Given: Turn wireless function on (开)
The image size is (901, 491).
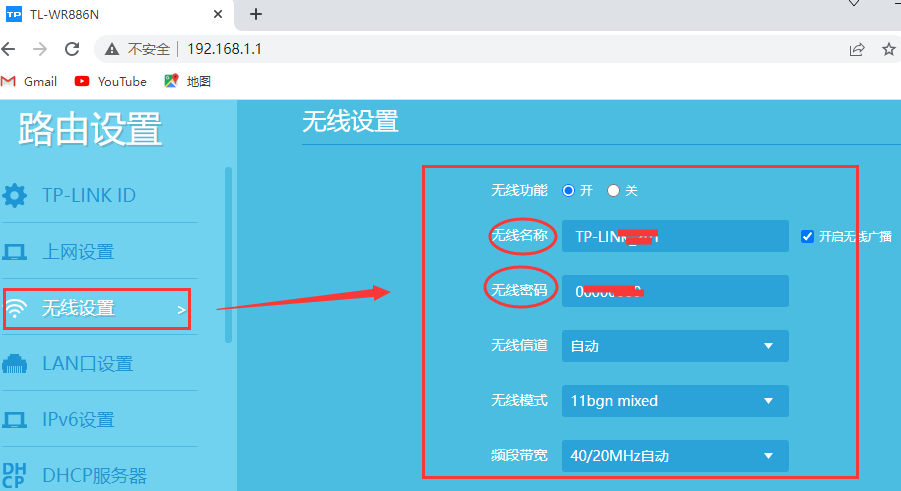Looking at the screenshot, I should [x=568, y=190].
